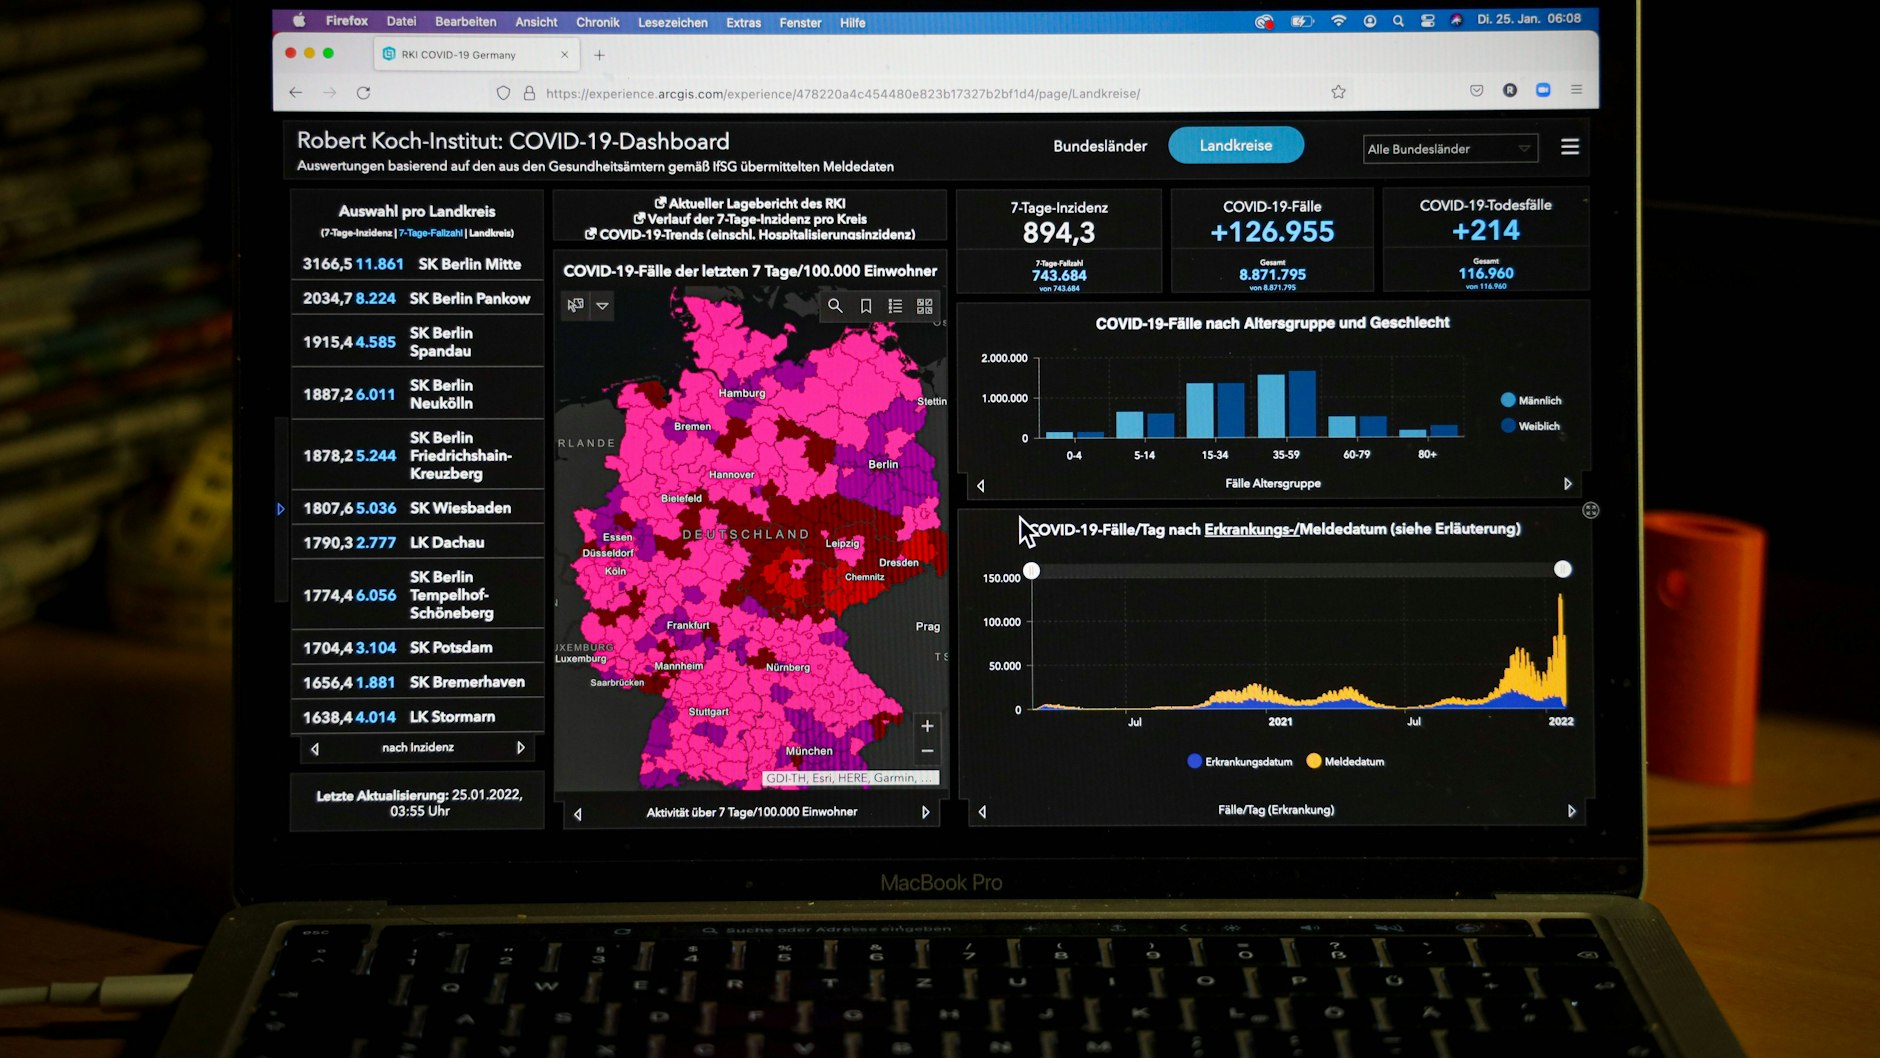Open the basemap gallery grid icon

click(x=925, y=306)
